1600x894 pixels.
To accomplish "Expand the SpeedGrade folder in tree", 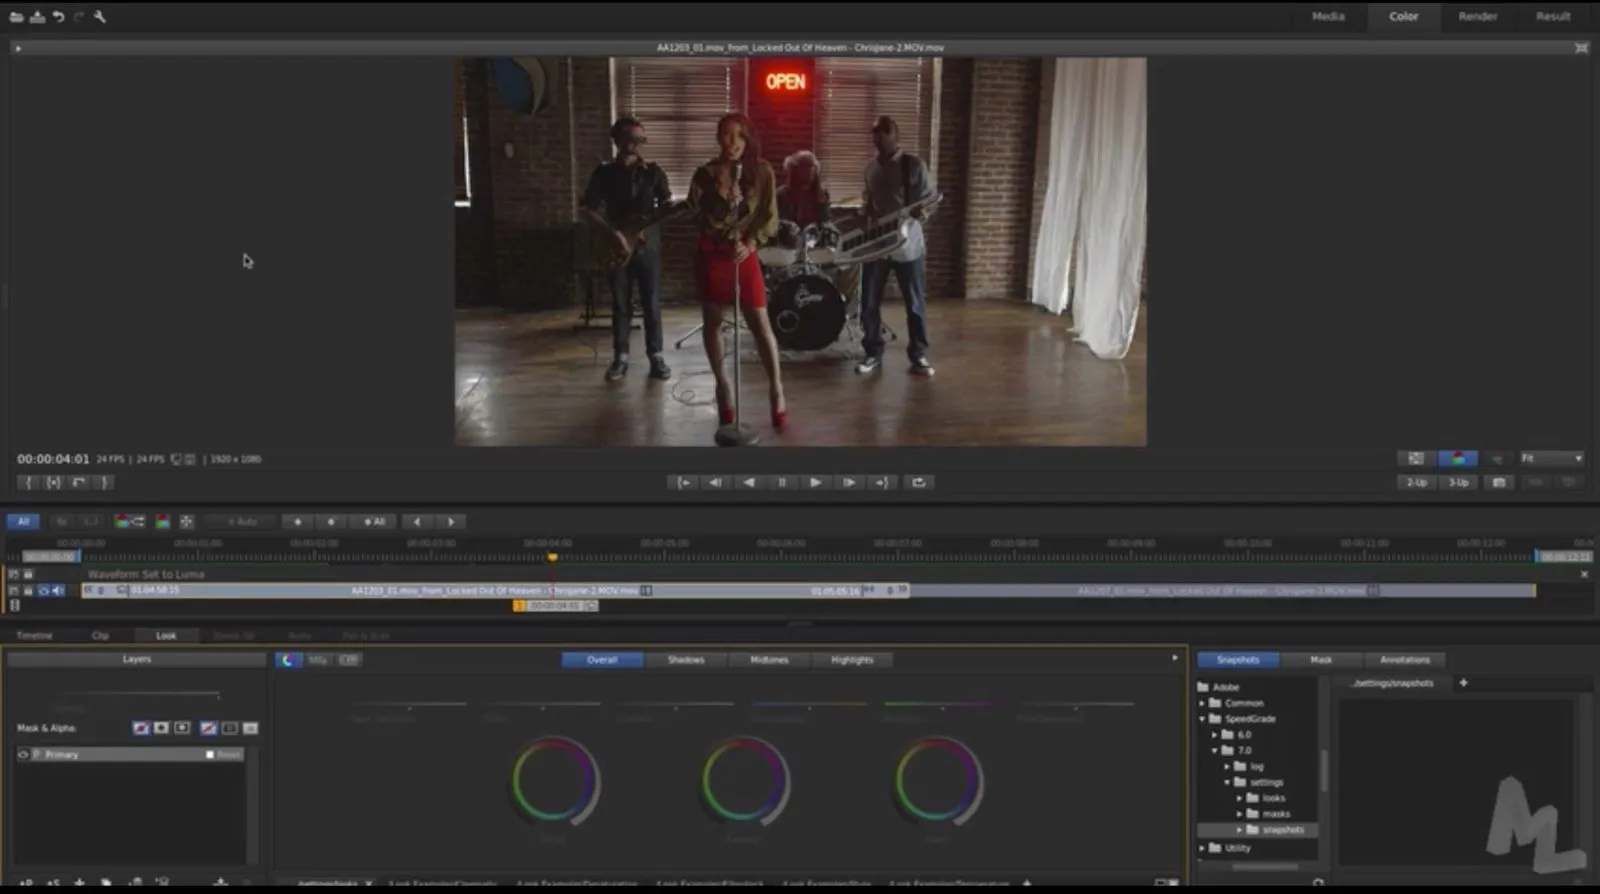I will tap(1203, 719).
